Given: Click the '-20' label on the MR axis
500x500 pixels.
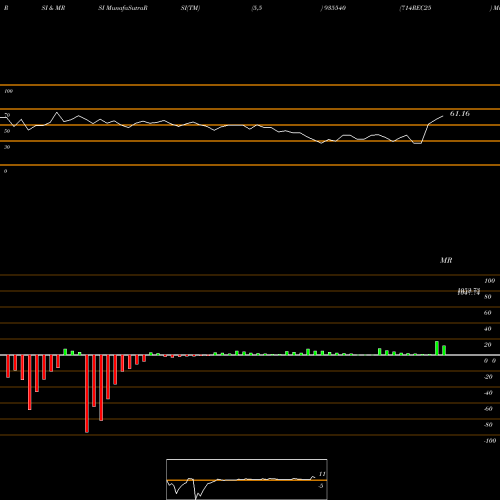Looking at the screenshot, I should (x=488, y=377).
